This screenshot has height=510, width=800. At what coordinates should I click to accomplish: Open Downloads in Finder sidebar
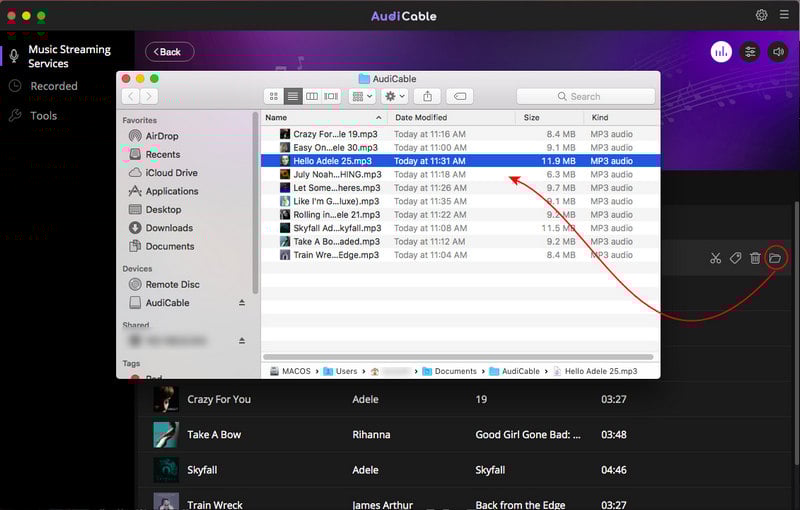[x=169, y=228]
